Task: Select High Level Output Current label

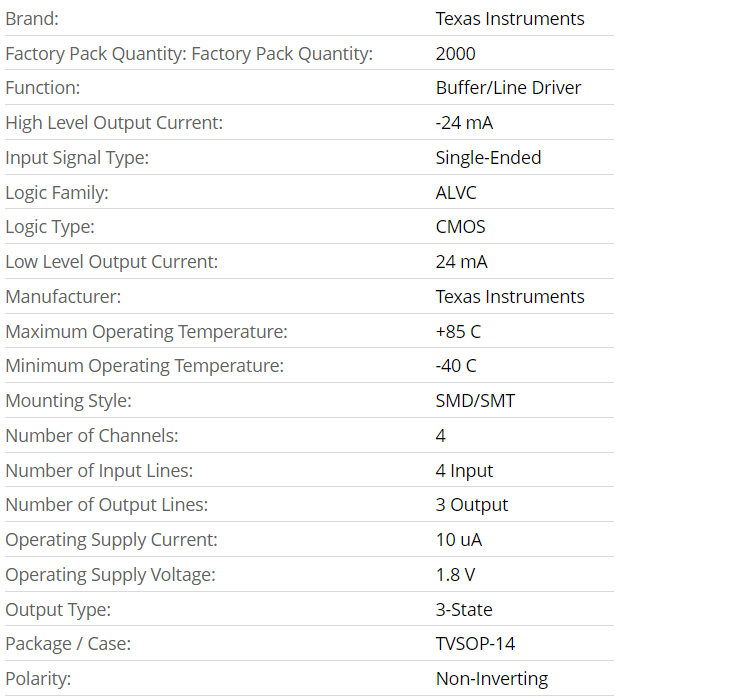Action: [x=114, y=123]
